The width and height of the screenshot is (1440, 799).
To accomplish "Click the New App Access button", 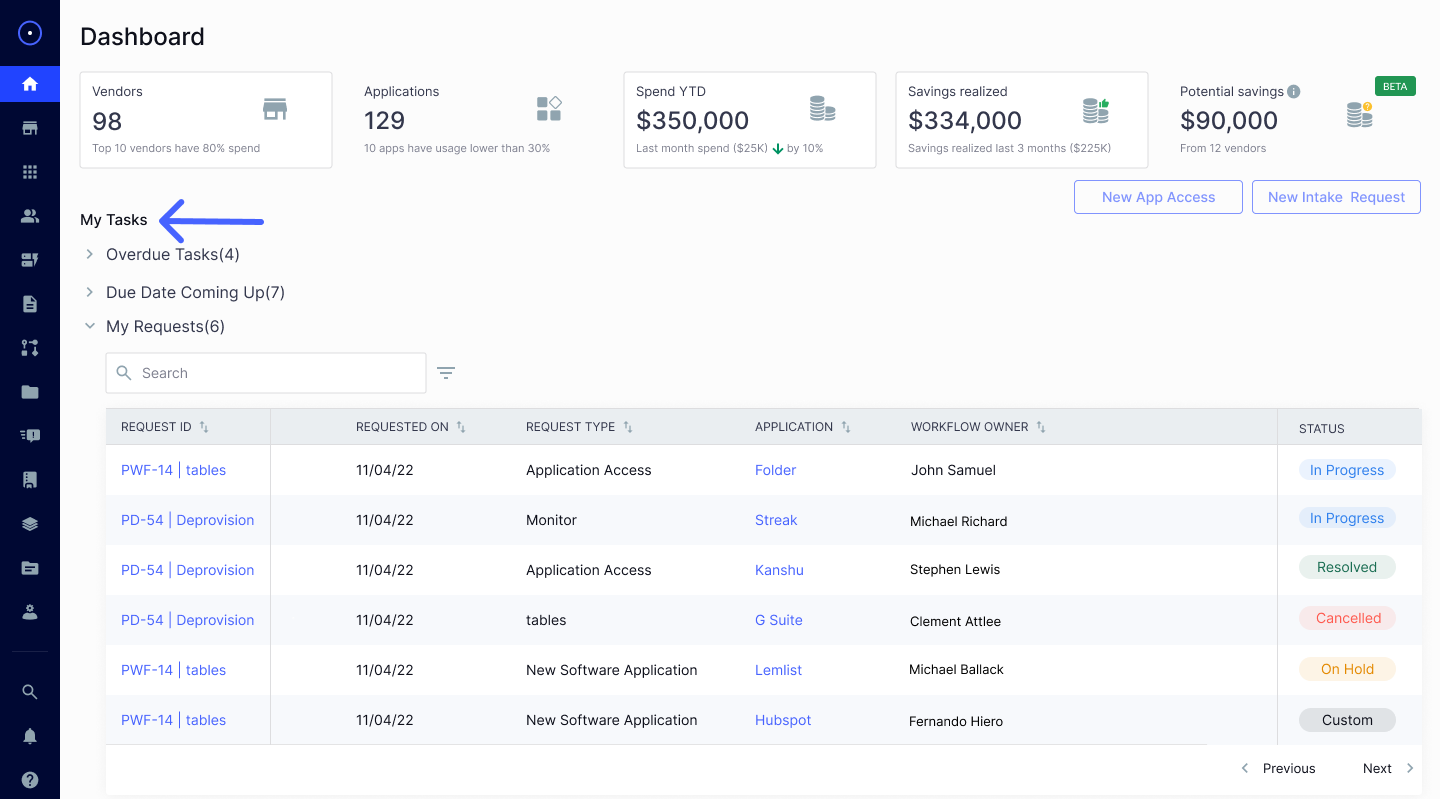I will coord(1158,197).
